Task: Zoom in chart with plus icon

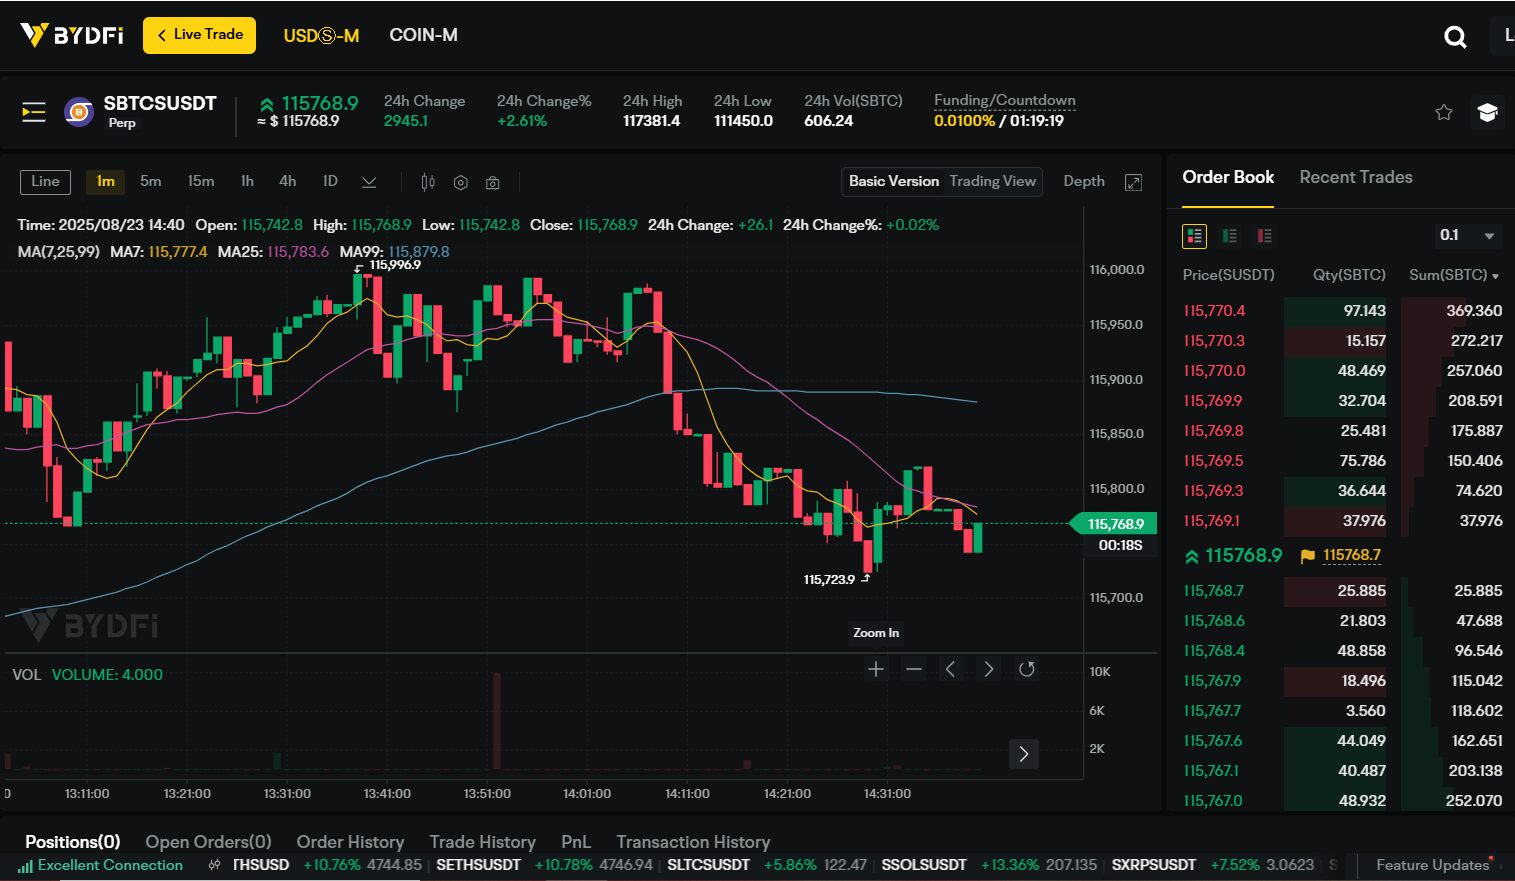Action: (876, 669)
